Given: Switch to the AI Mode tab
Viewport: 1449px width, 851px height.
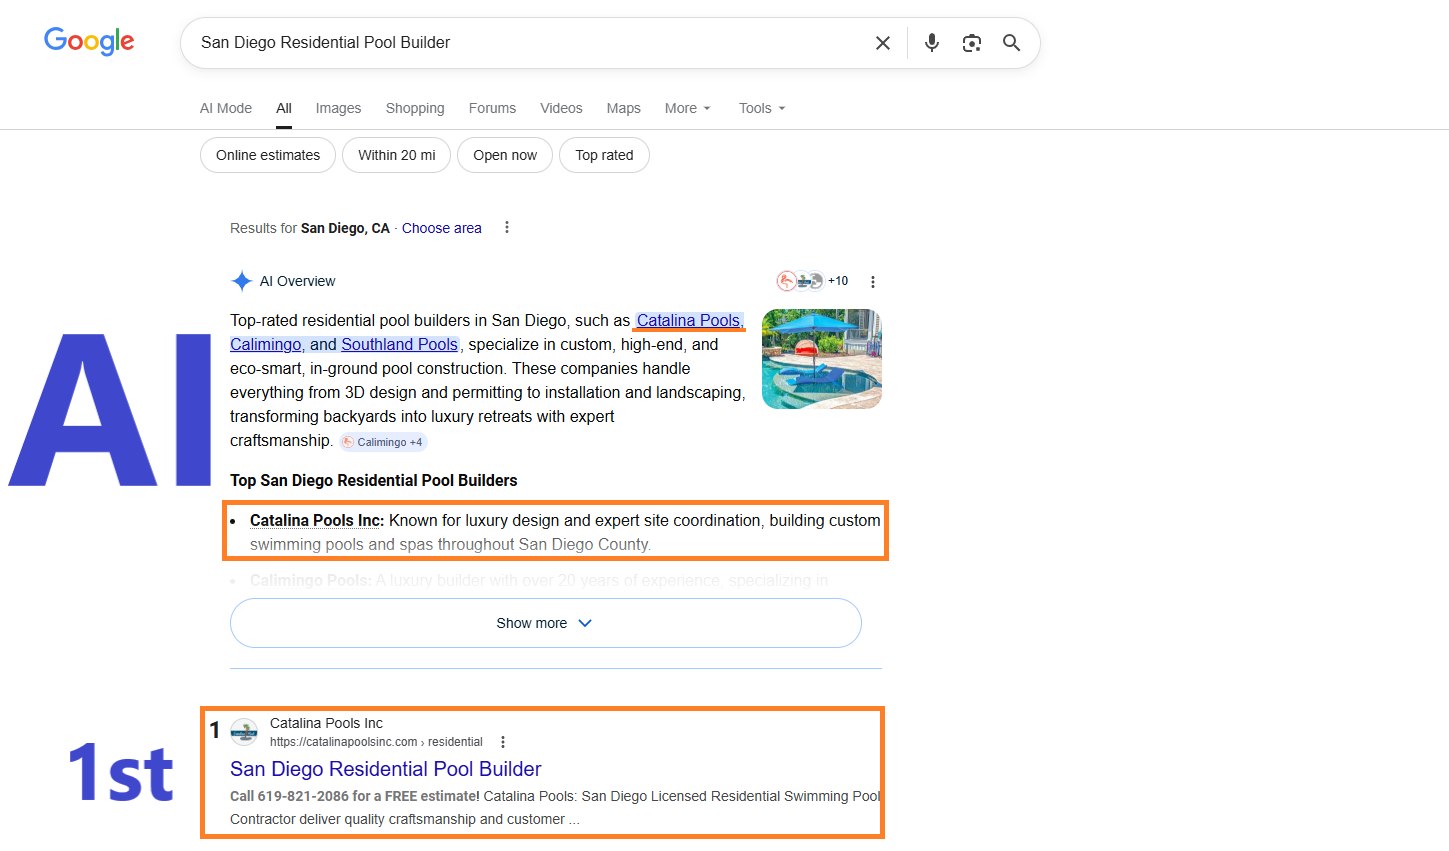Looking at the screenshot, I should point(226,108).
